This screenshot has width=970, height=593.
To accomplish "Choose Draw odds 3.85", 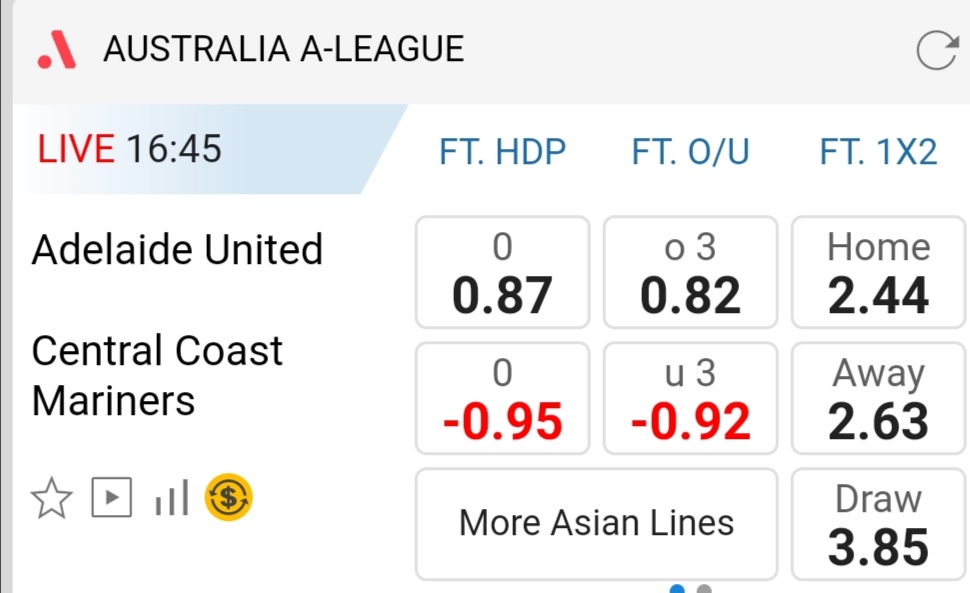I will (x=879, y=524).
